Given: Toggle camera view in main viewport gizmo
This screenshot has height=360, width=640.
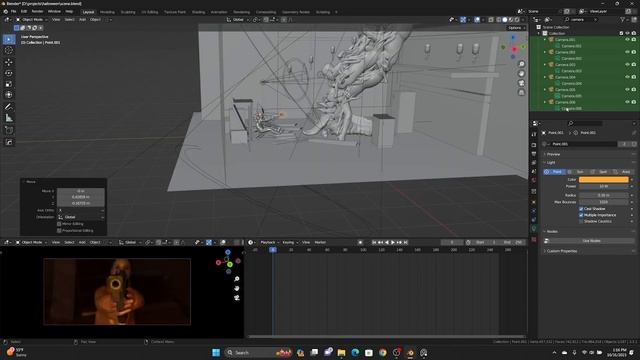Looking at the screenshot, I should [522, 83].
